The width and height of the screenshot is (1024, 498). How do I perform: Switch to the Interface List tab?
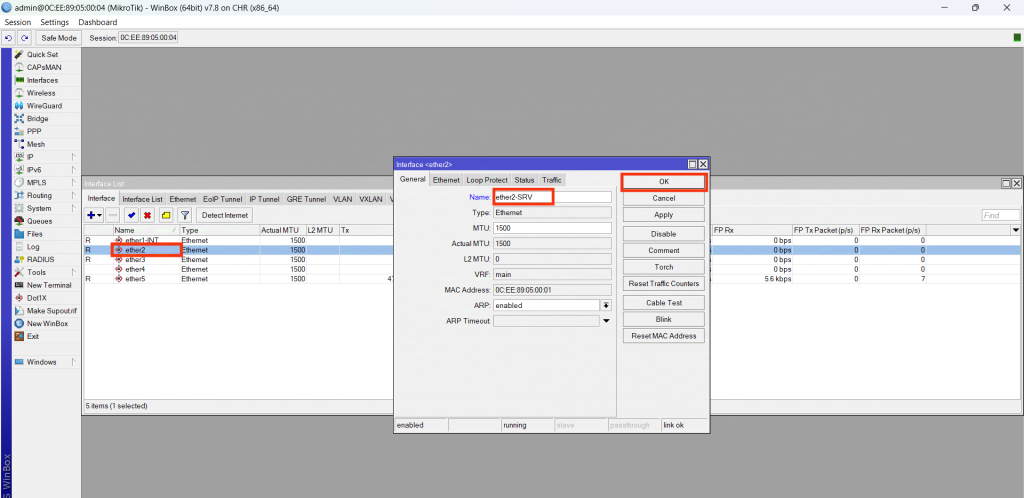coord(142,199)
